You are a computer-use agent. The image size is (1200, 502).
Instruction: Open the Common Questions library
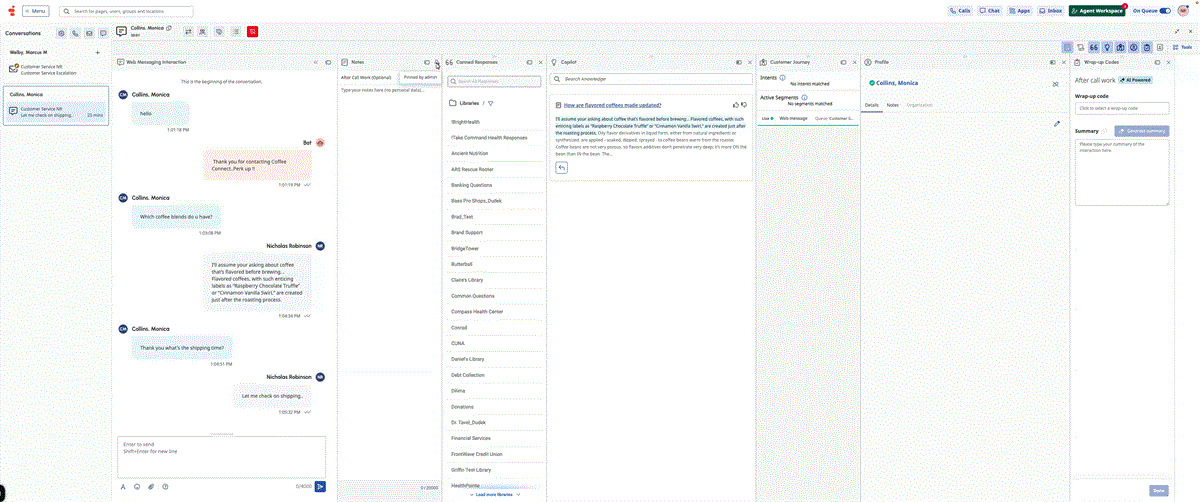[495, 296]
